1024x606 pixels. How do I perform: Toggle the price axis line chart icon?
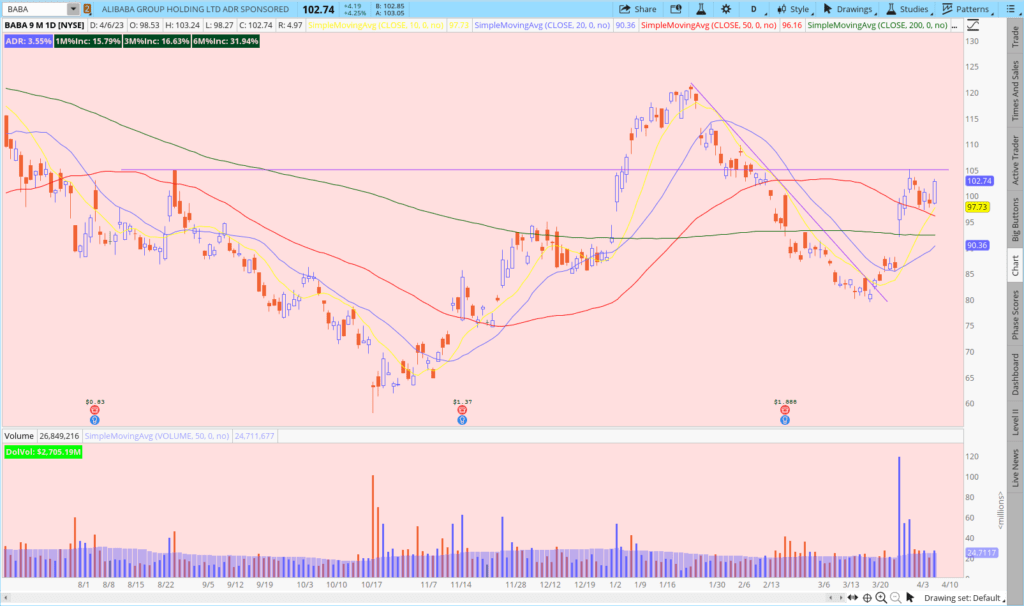pos(973,25)
